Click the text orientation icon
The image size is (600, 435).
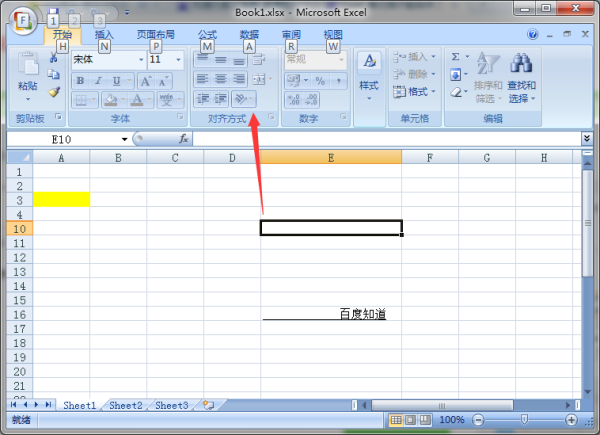[240, 99]
